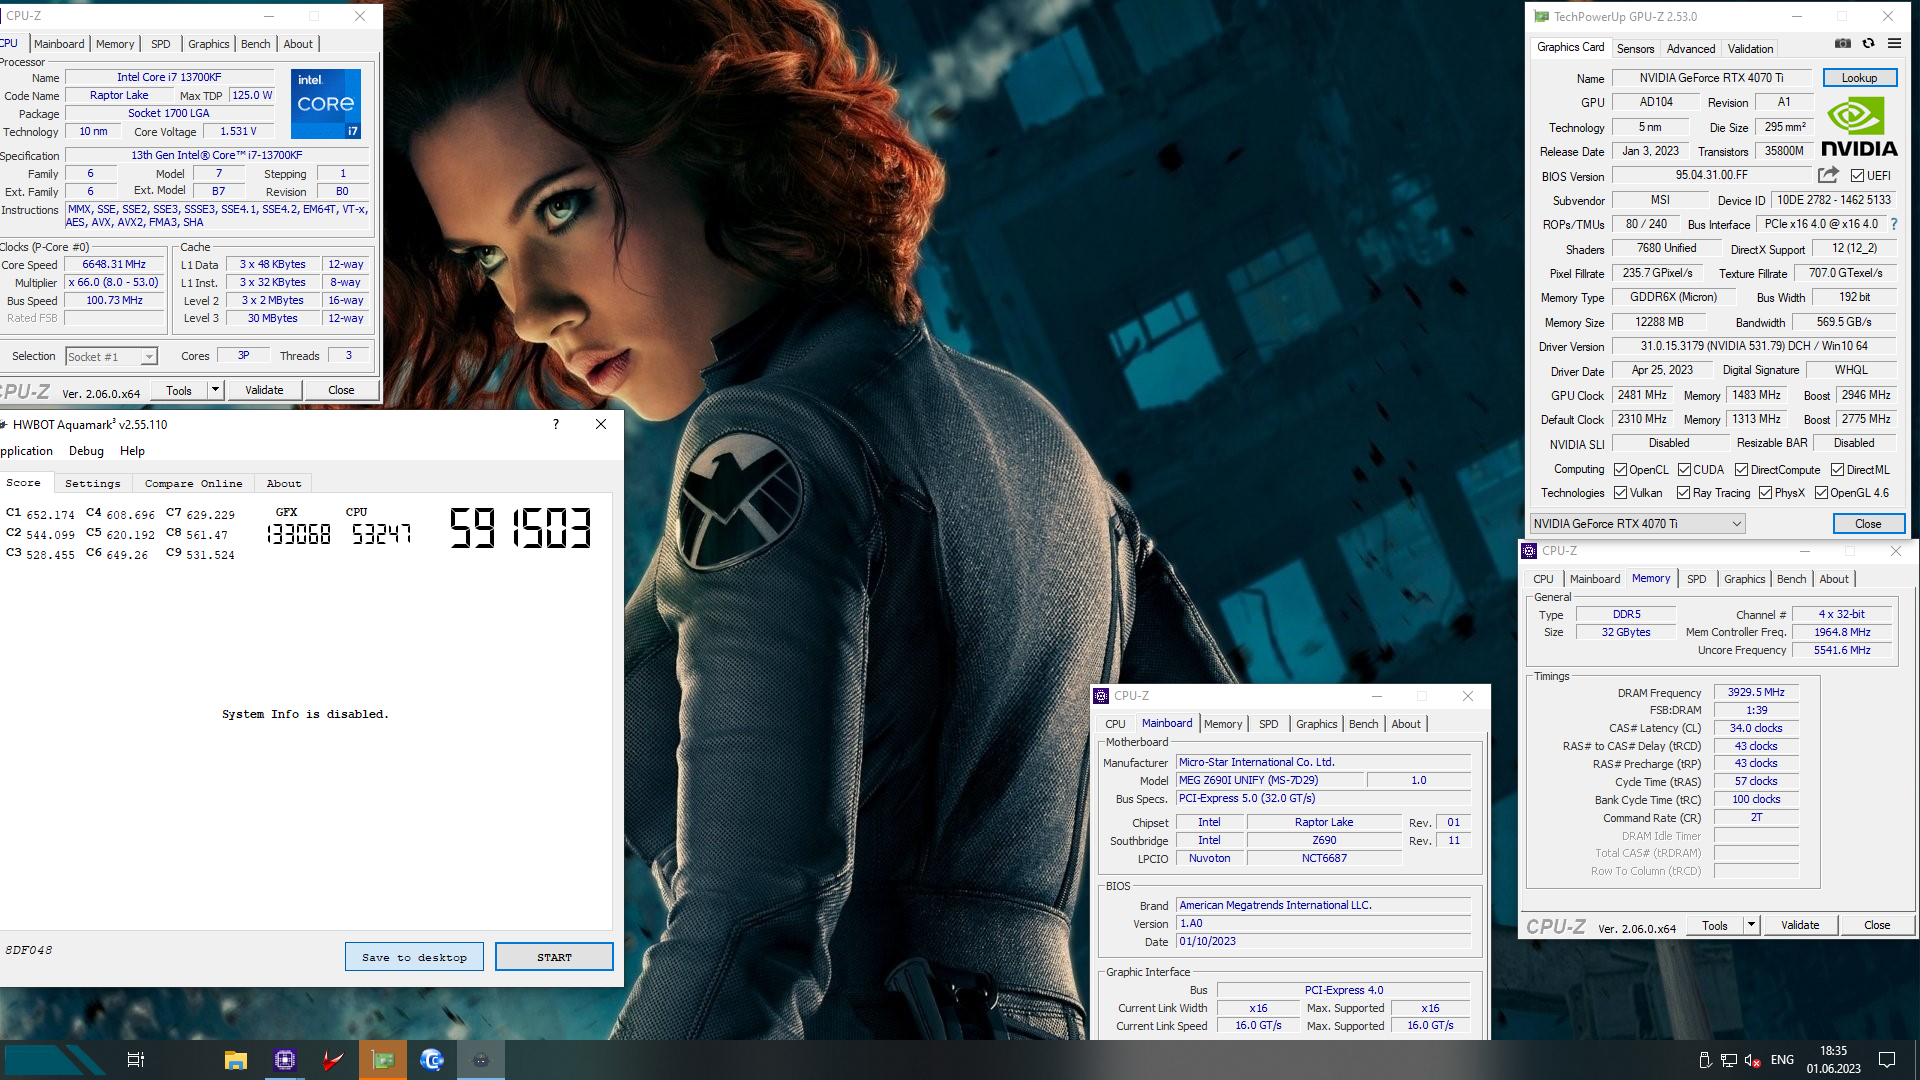
Task: Toggle the DirectCompute checkbox
Action: 1741,470
